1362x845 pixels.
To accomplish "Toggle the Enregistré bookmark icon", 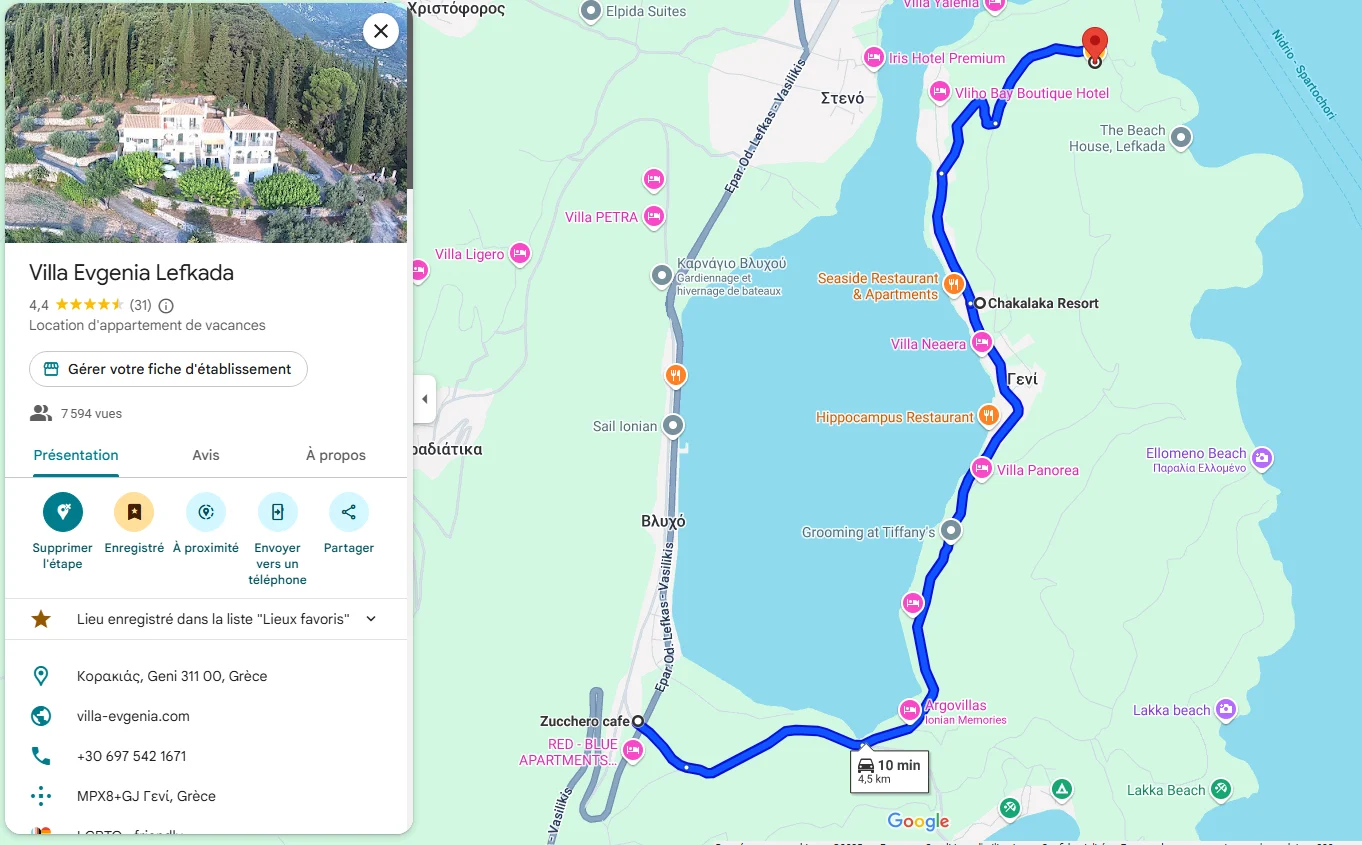I will click(134, 512).
